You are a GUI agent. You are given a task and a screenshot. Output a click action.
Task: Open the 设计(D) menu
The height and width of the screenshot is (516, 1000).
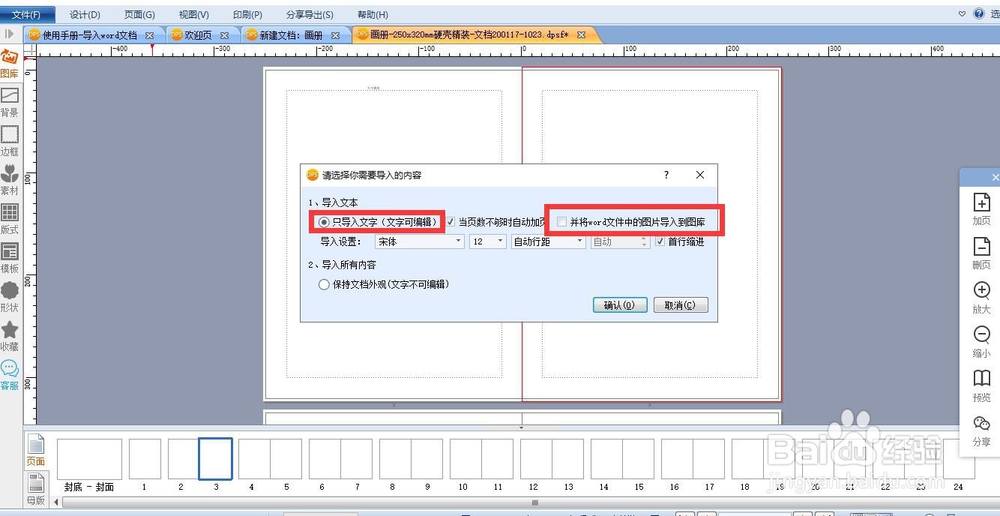pos(85,15)
